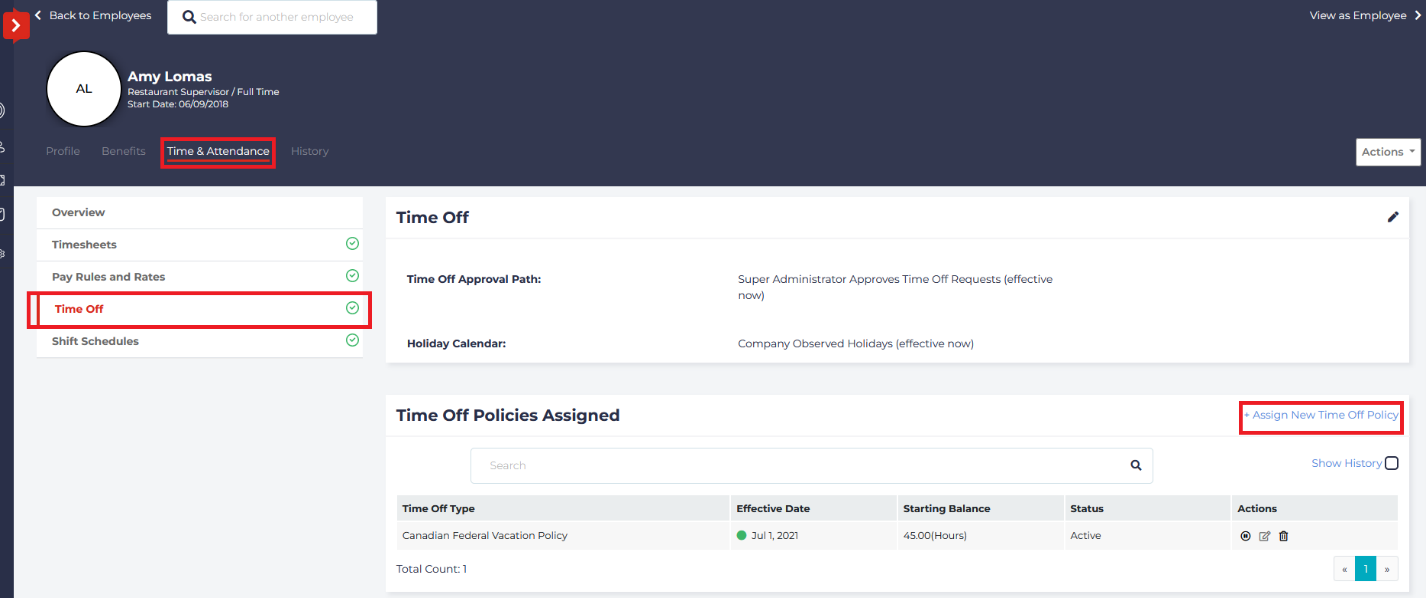Open the Benefits tab
The image size is (1426, 598).
123,151
